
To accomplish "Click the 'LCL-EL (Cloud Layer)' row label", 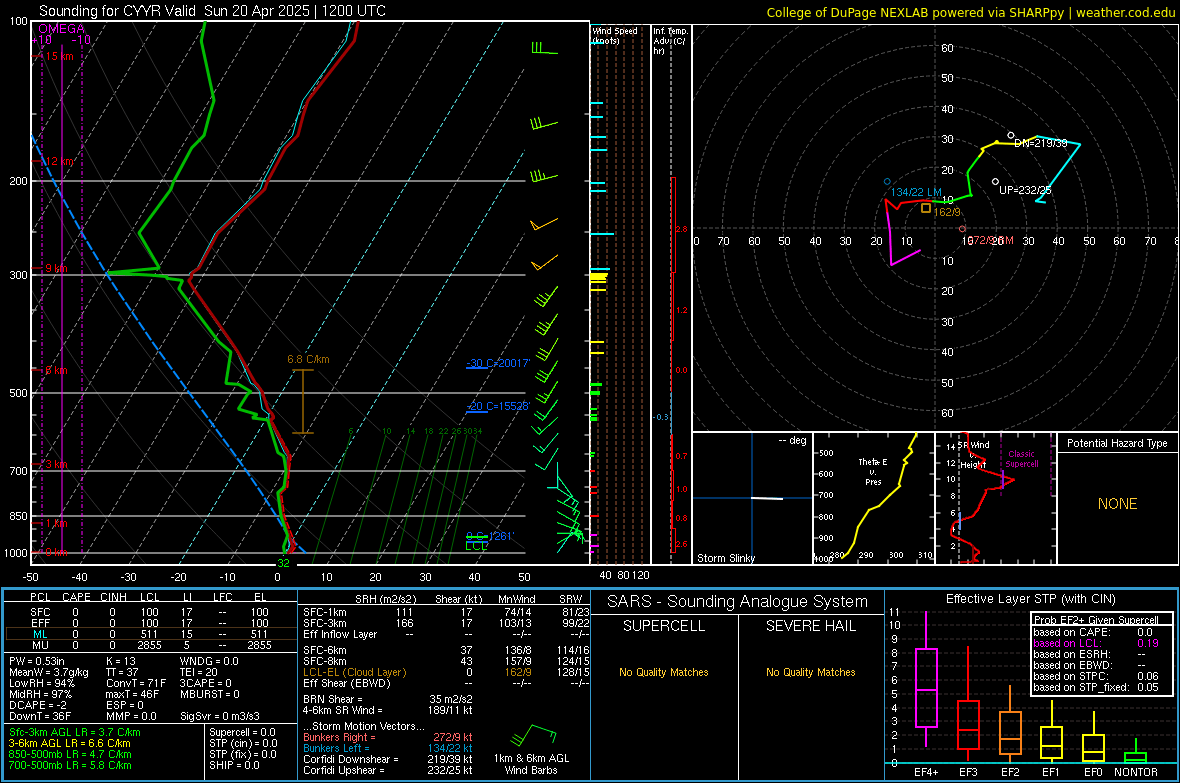I will [x=354, y=672].
